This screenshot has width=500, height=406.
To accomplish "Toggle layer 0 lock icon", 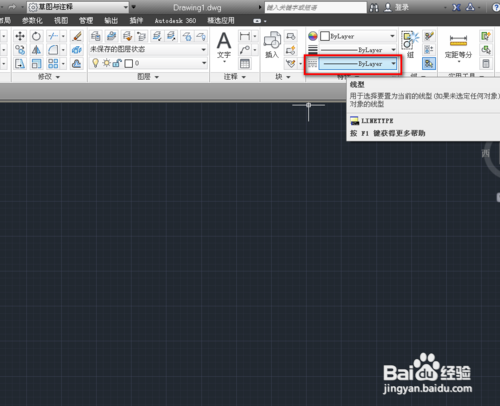I will [117, 63].
